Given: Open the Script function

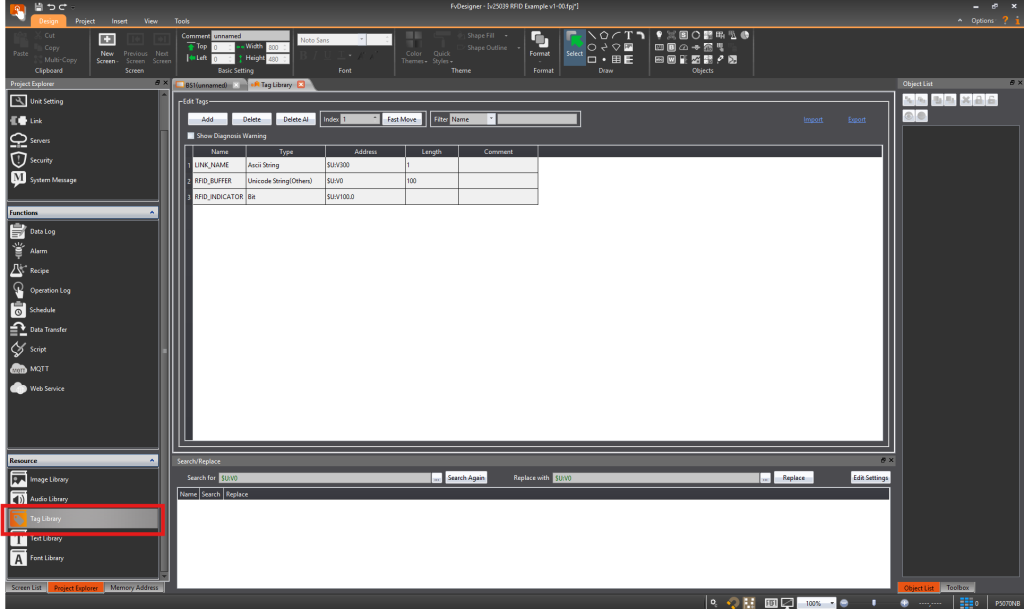Looking at the screenshot, I should tap(37, 349).
